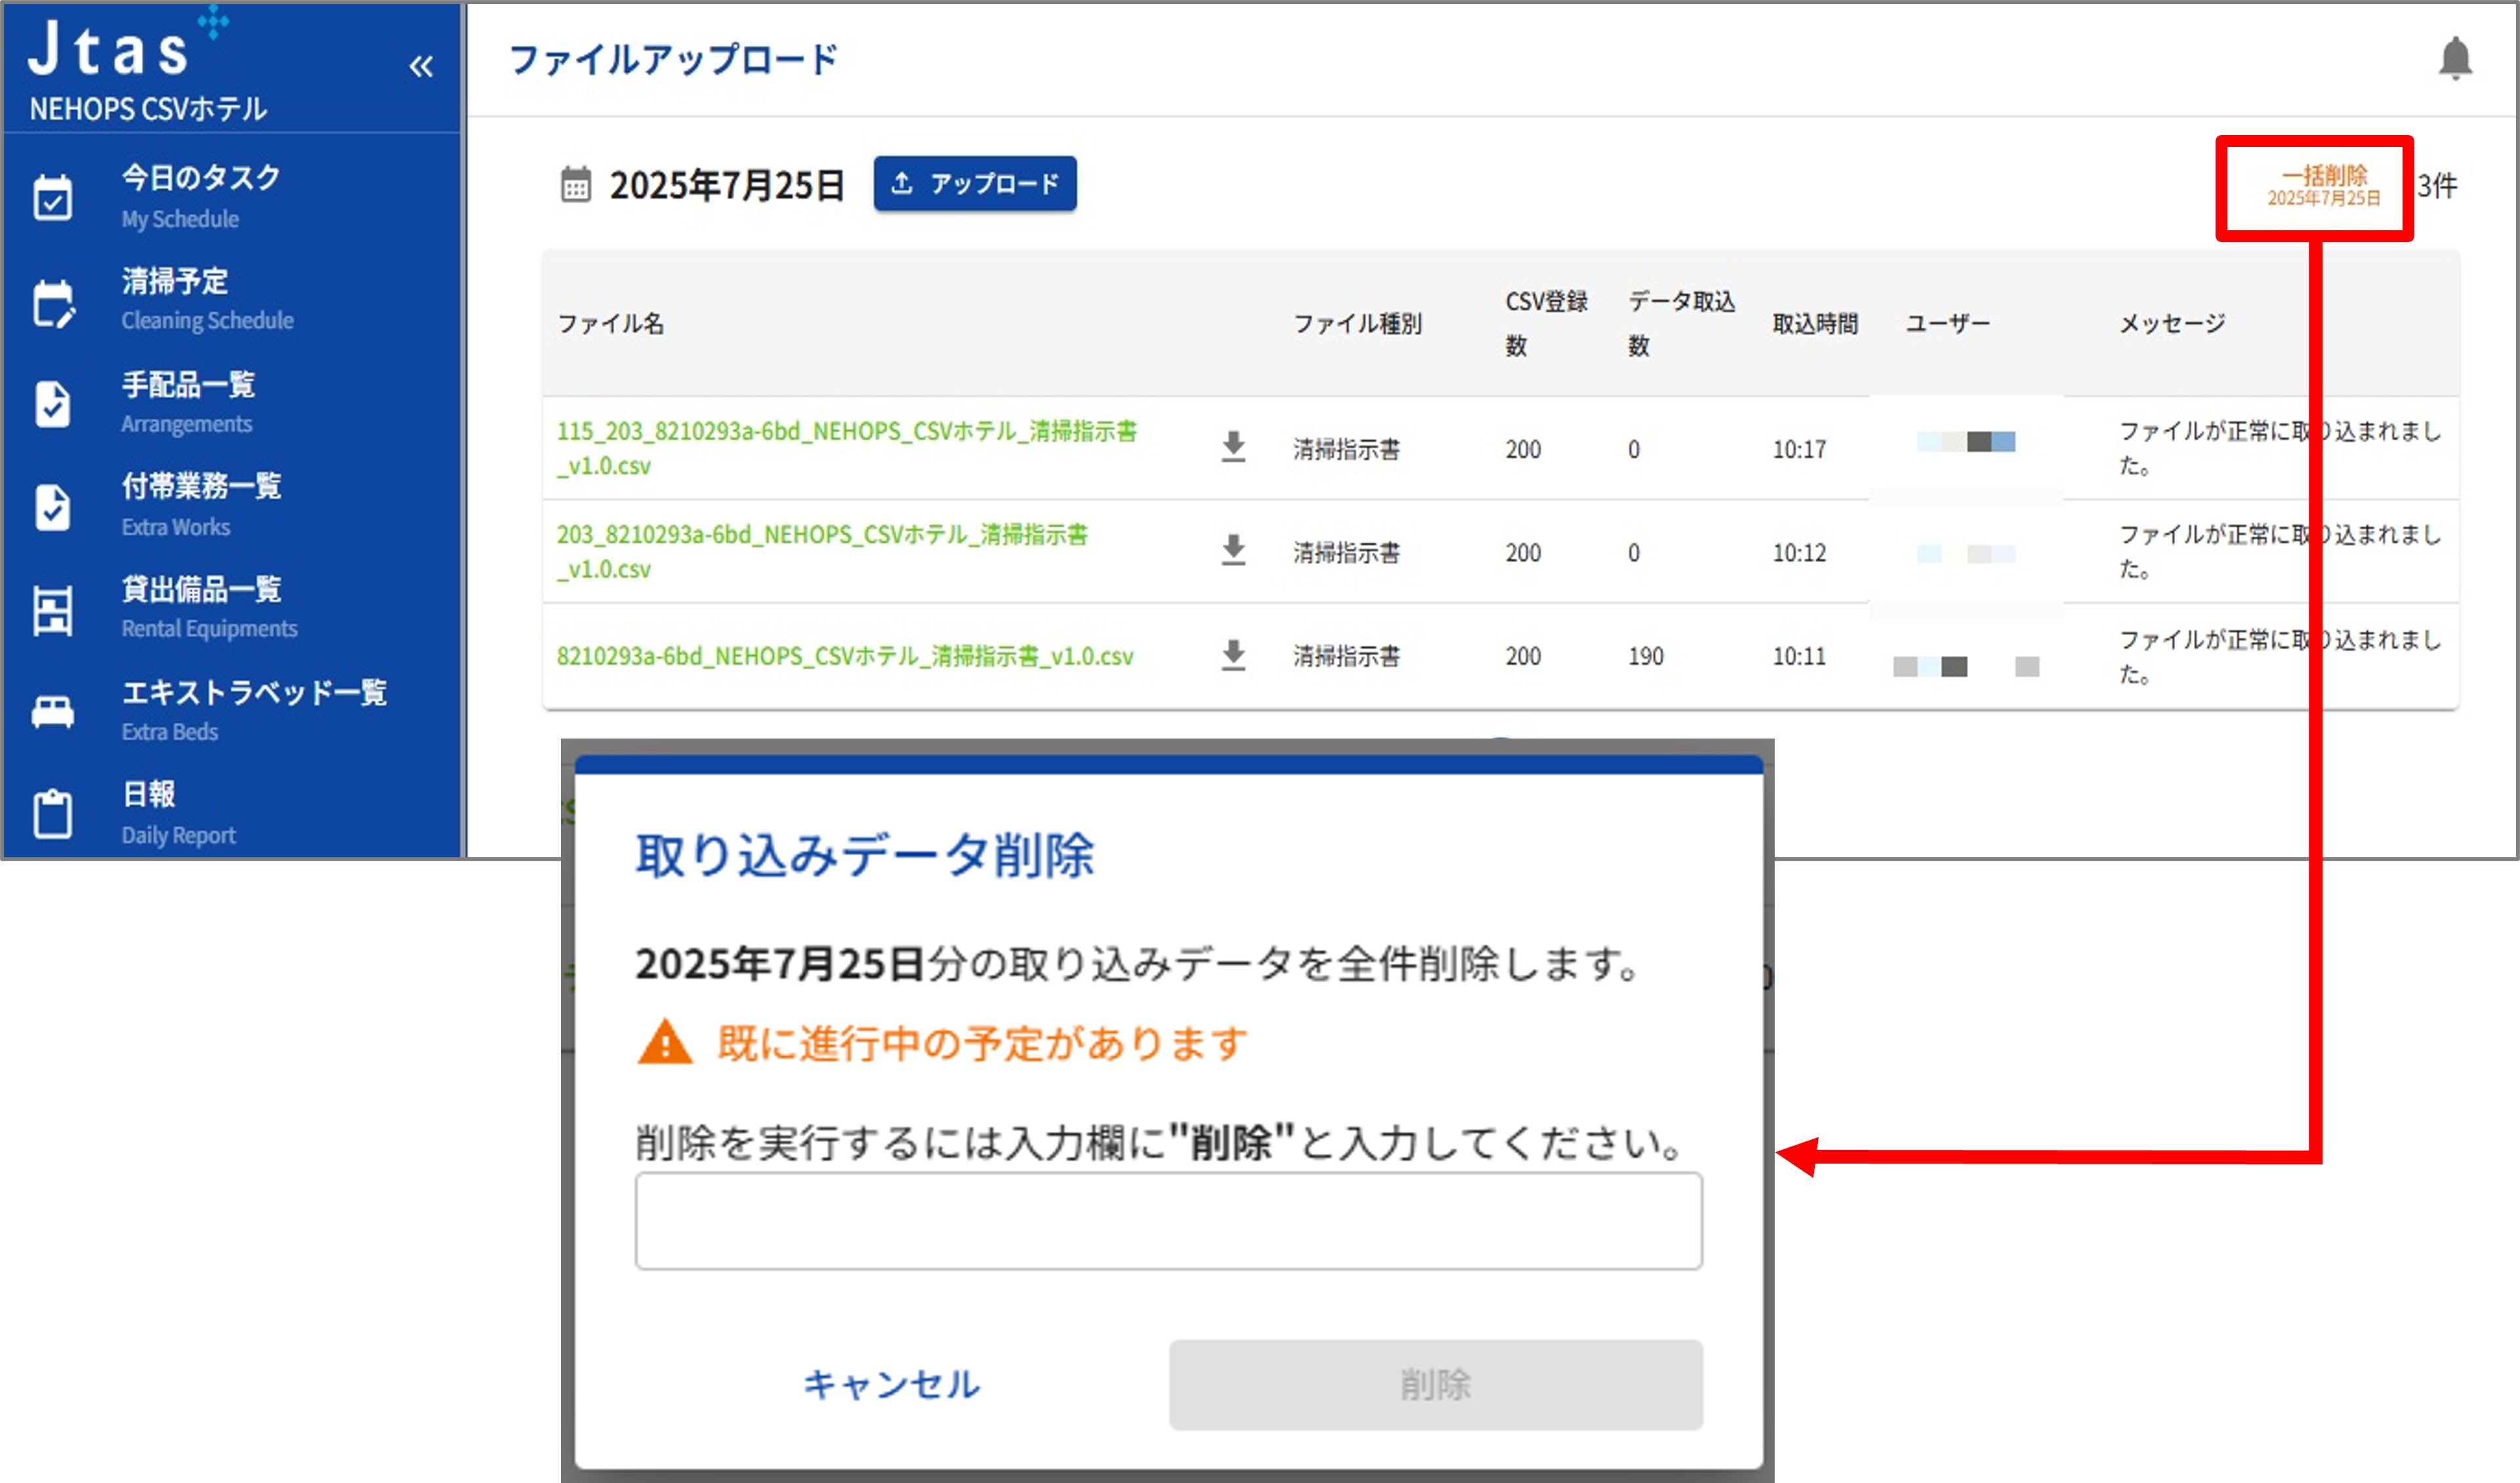Click the アップロード upload button

[975, 184]
